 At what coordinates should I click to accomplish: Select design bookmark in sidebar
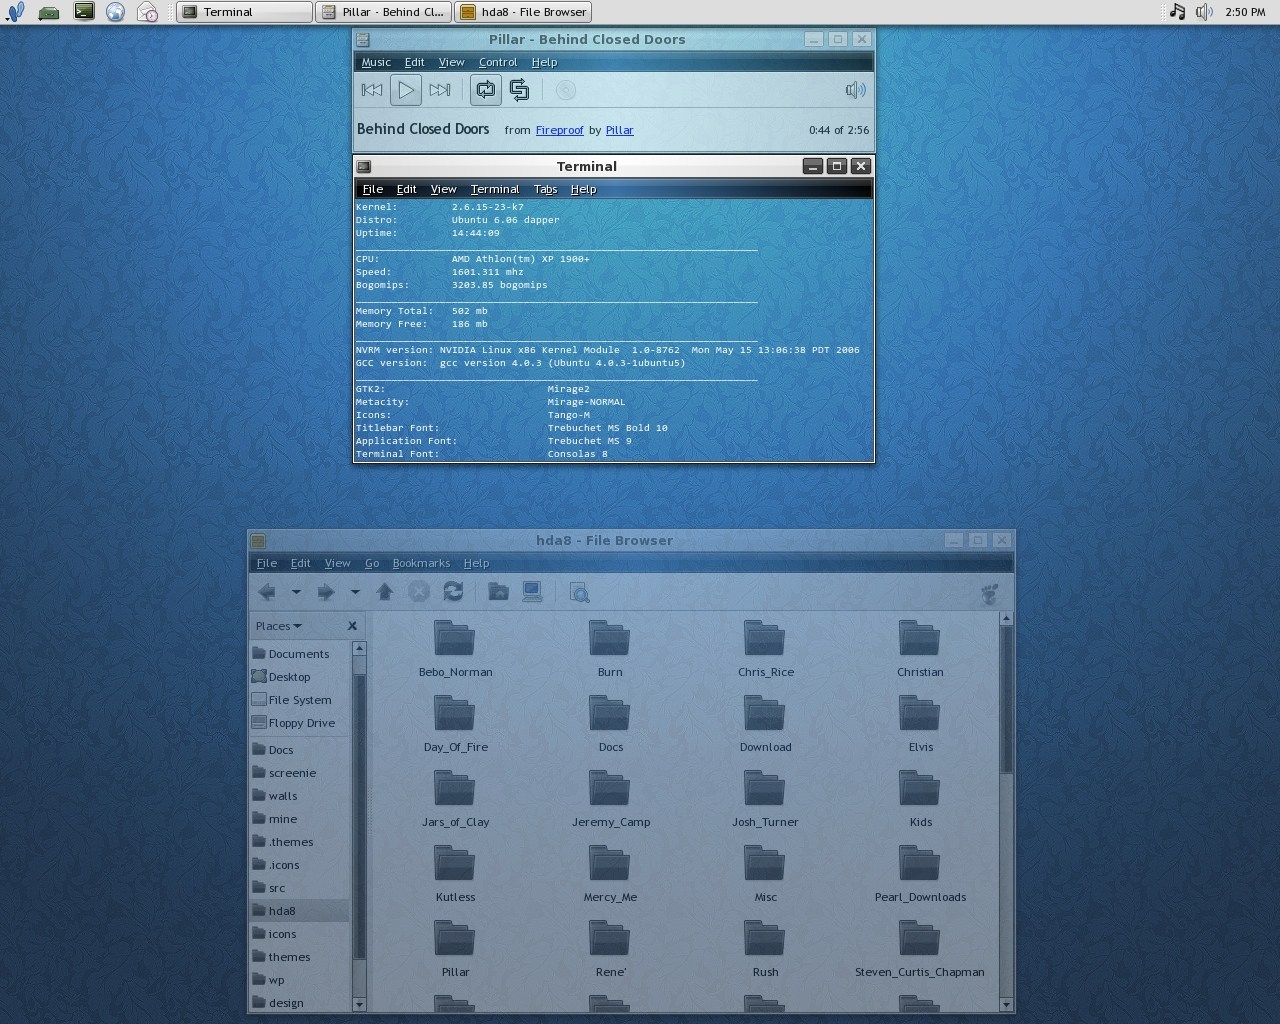pyautogui.click(x=299, y=1003)
